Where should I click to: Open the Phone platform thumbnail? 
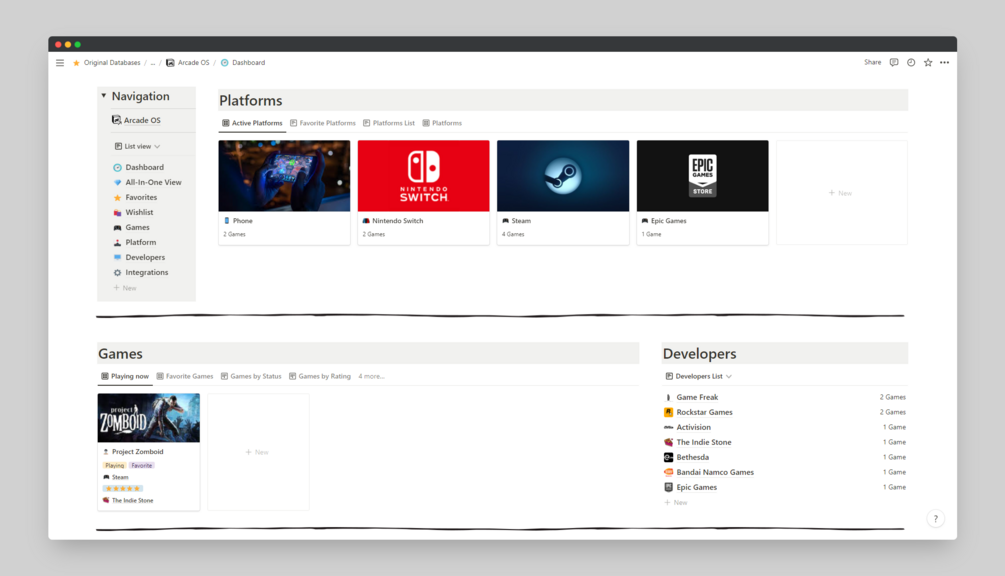[x=285, y=176]
